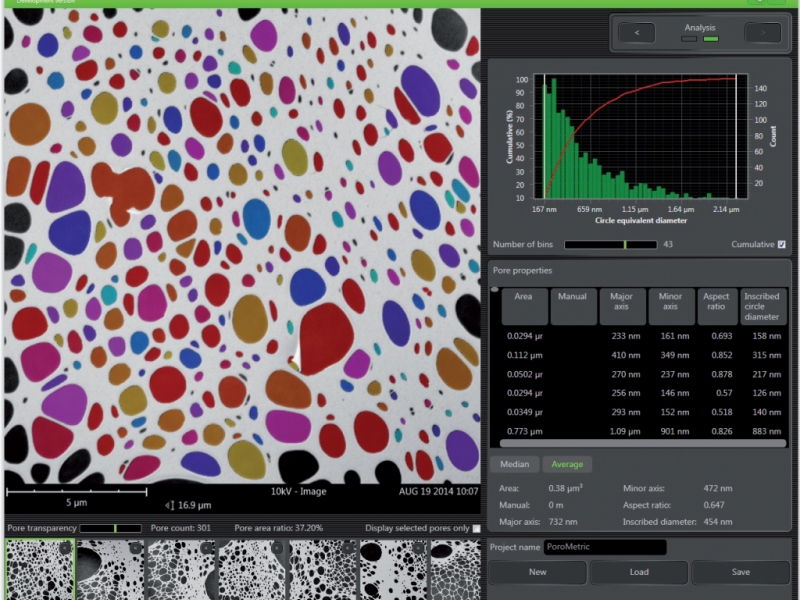Screen dimensions: 800x600
Task: Open the sixth image thumbnail
Action: pos(393,569)
